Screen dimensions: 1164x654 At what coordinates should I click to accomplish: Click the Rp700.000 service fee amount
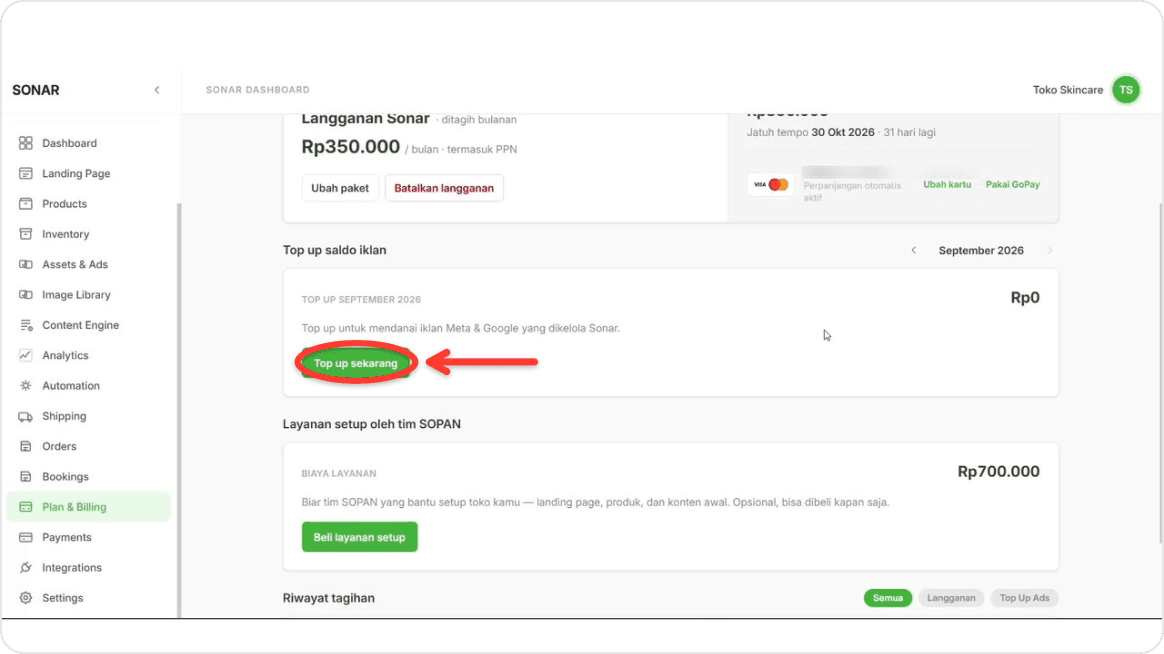[x=998, y=471]
